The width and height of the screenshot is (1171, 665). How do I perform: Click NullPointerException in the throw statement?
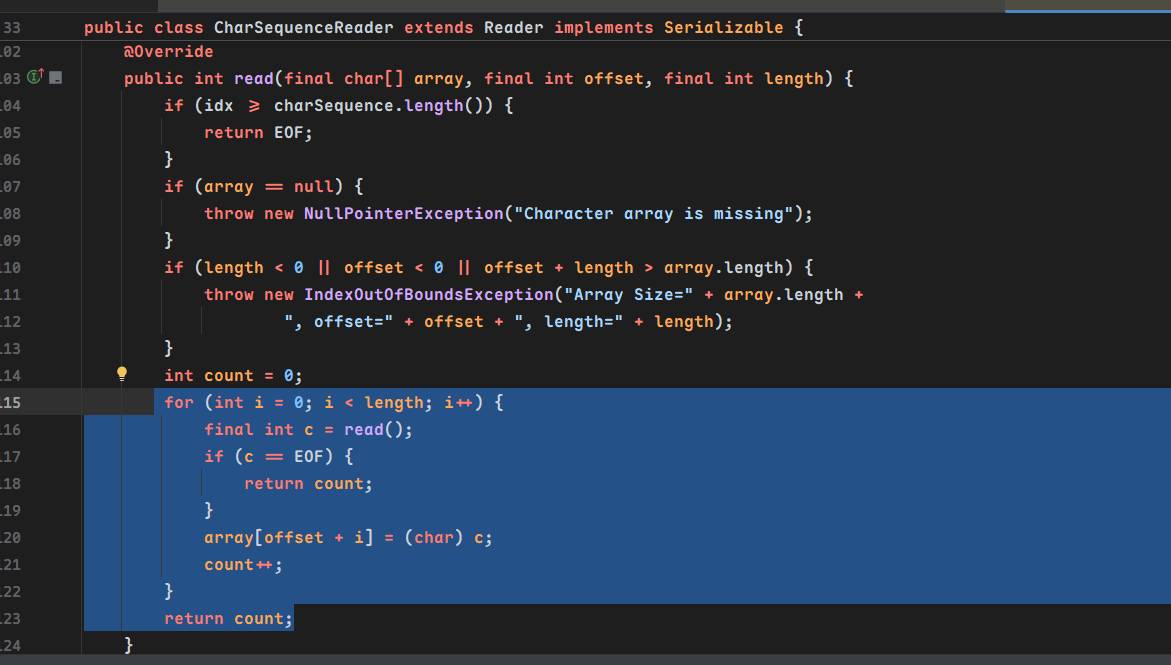coord(403,213)
